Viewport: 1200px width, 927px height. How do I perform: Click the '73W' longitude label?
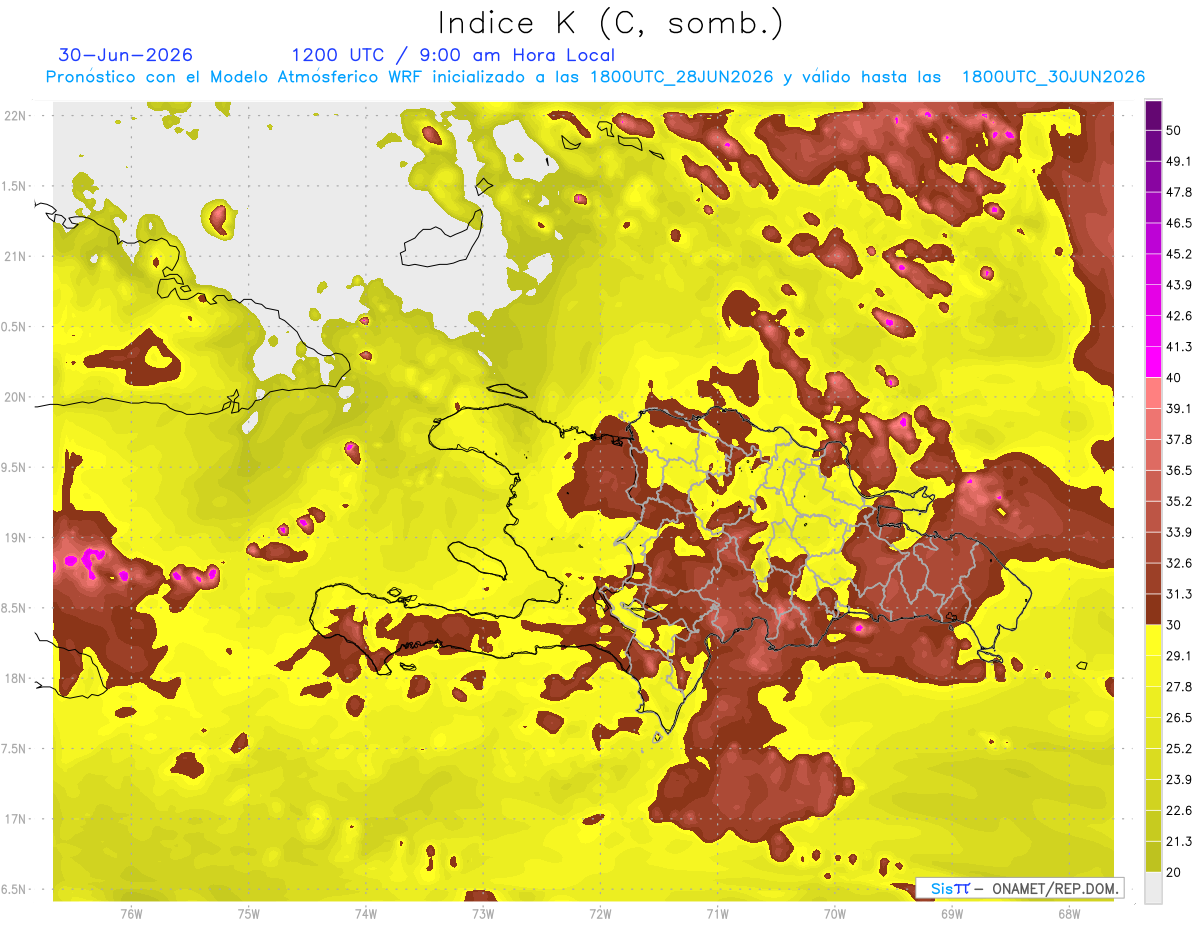(483, 914)
